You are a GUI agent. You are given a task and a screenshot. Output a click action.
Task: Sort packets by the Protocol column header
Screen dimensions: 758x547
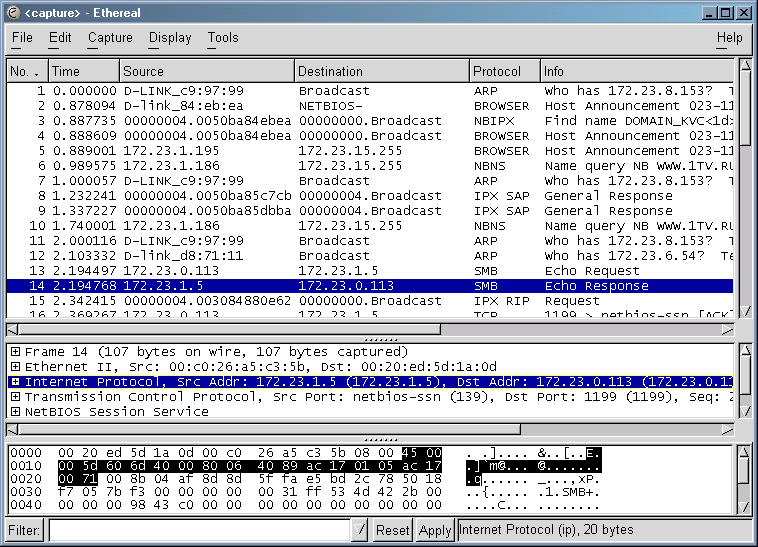tap(505, 72)
